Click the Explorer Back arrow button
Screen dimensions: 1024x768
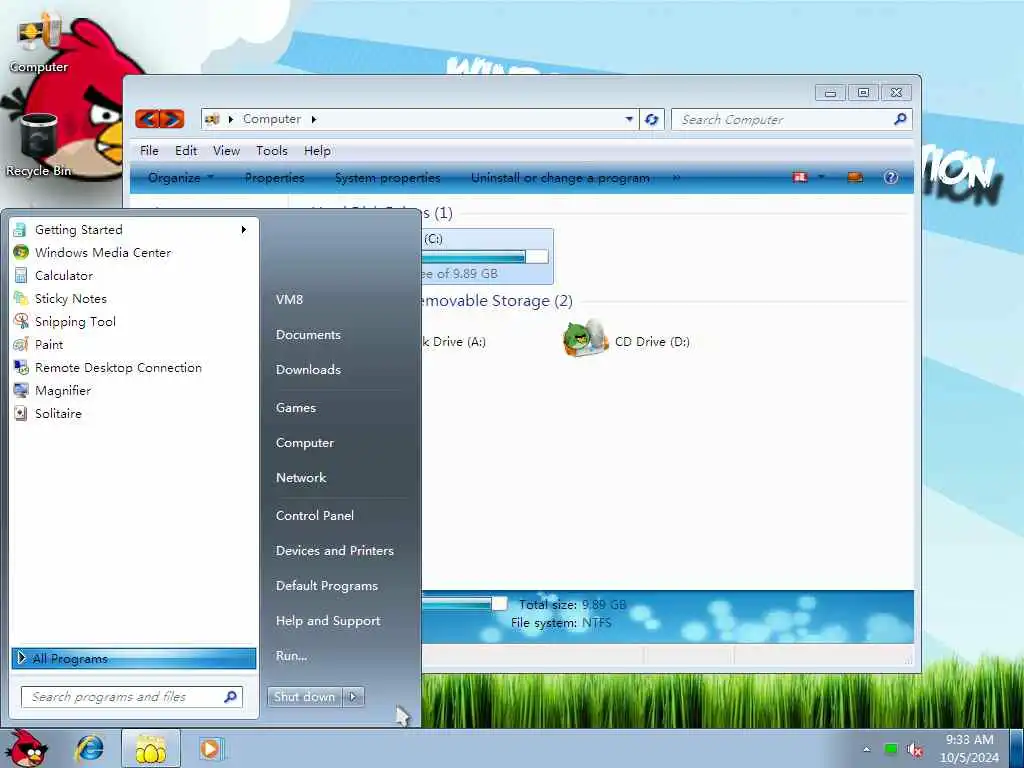coord(148,119)
